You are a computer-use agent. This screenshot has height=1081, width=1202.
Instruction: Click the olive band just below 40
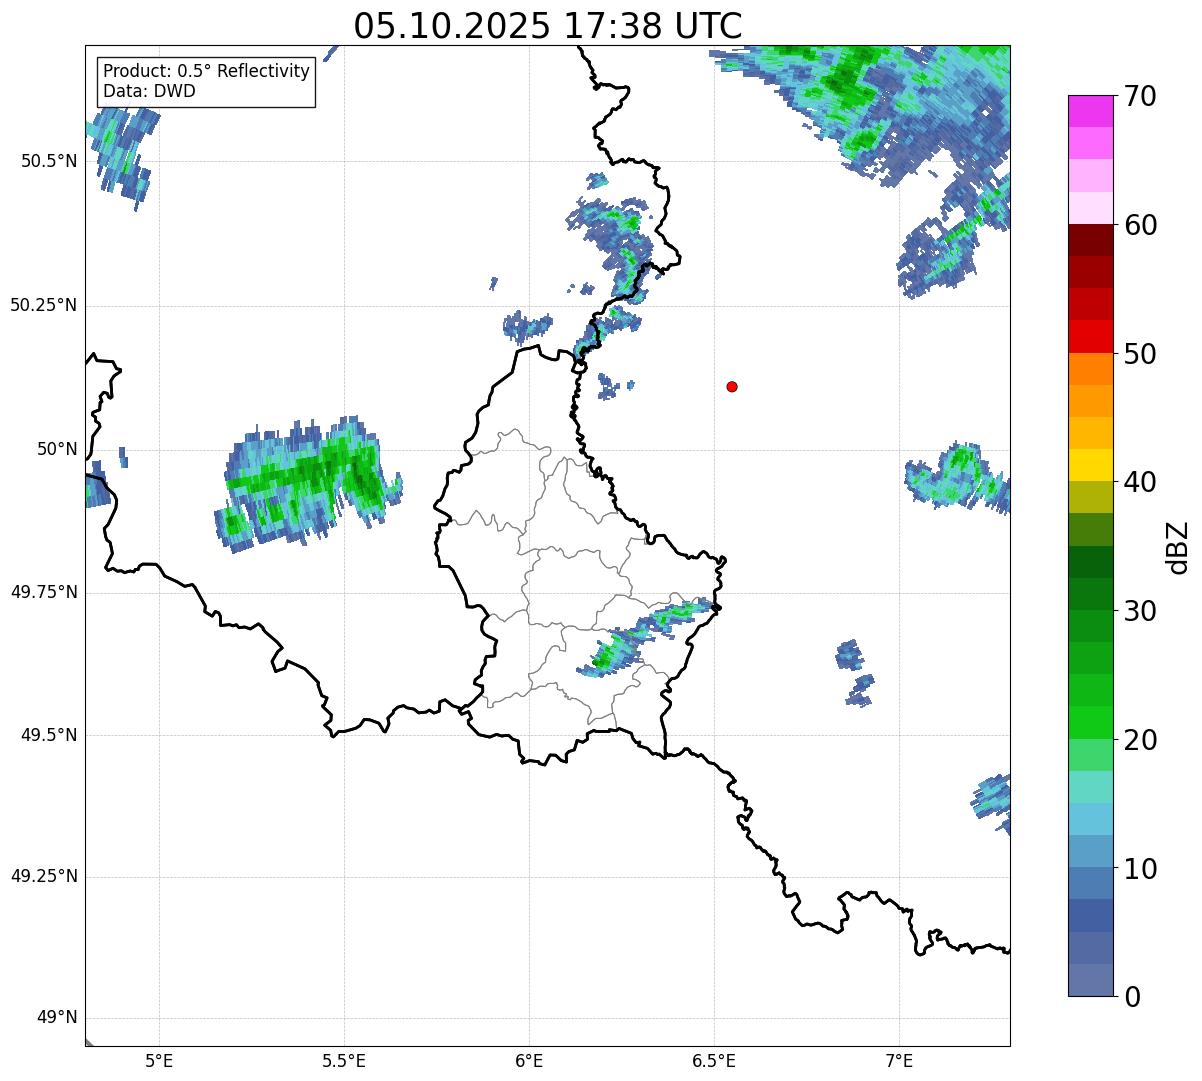[1090, 497]
